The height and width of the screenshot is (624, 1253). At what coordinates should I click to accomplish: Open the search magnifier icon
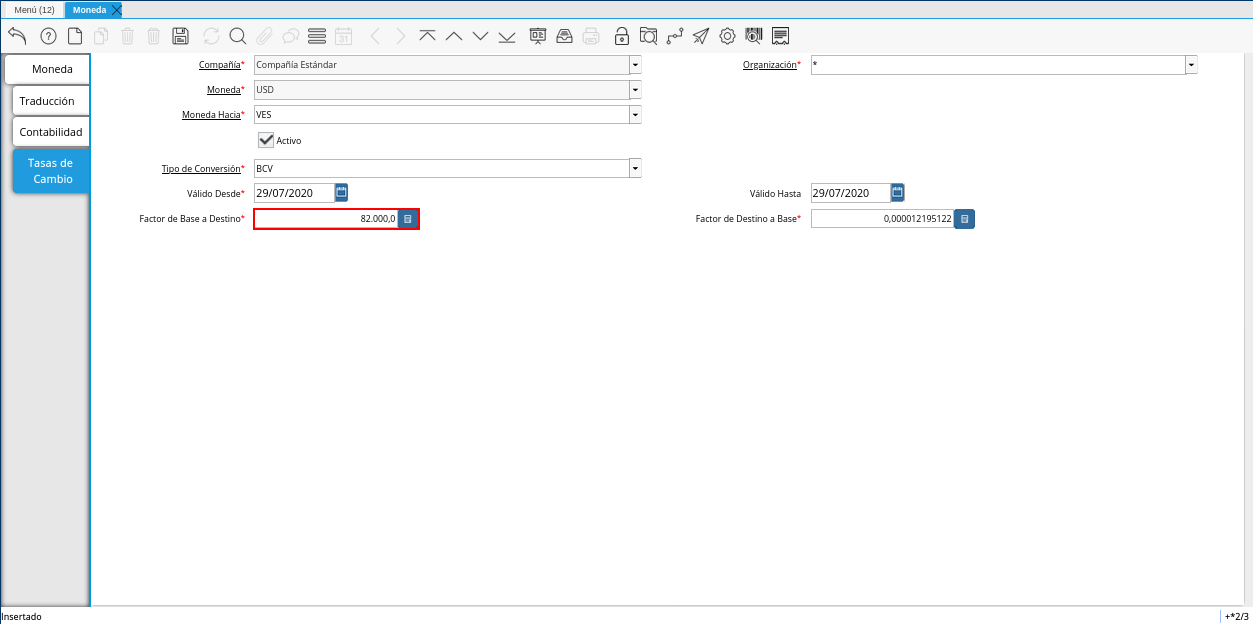(238, 36)
